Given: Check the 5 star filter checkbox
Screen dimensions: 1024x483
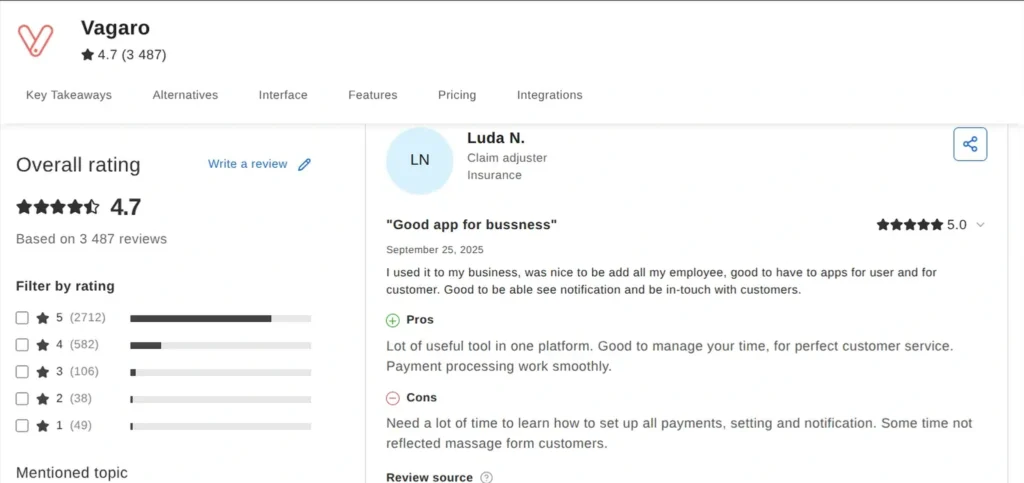Looking at the screenshot, I should [x=22, y=318].
